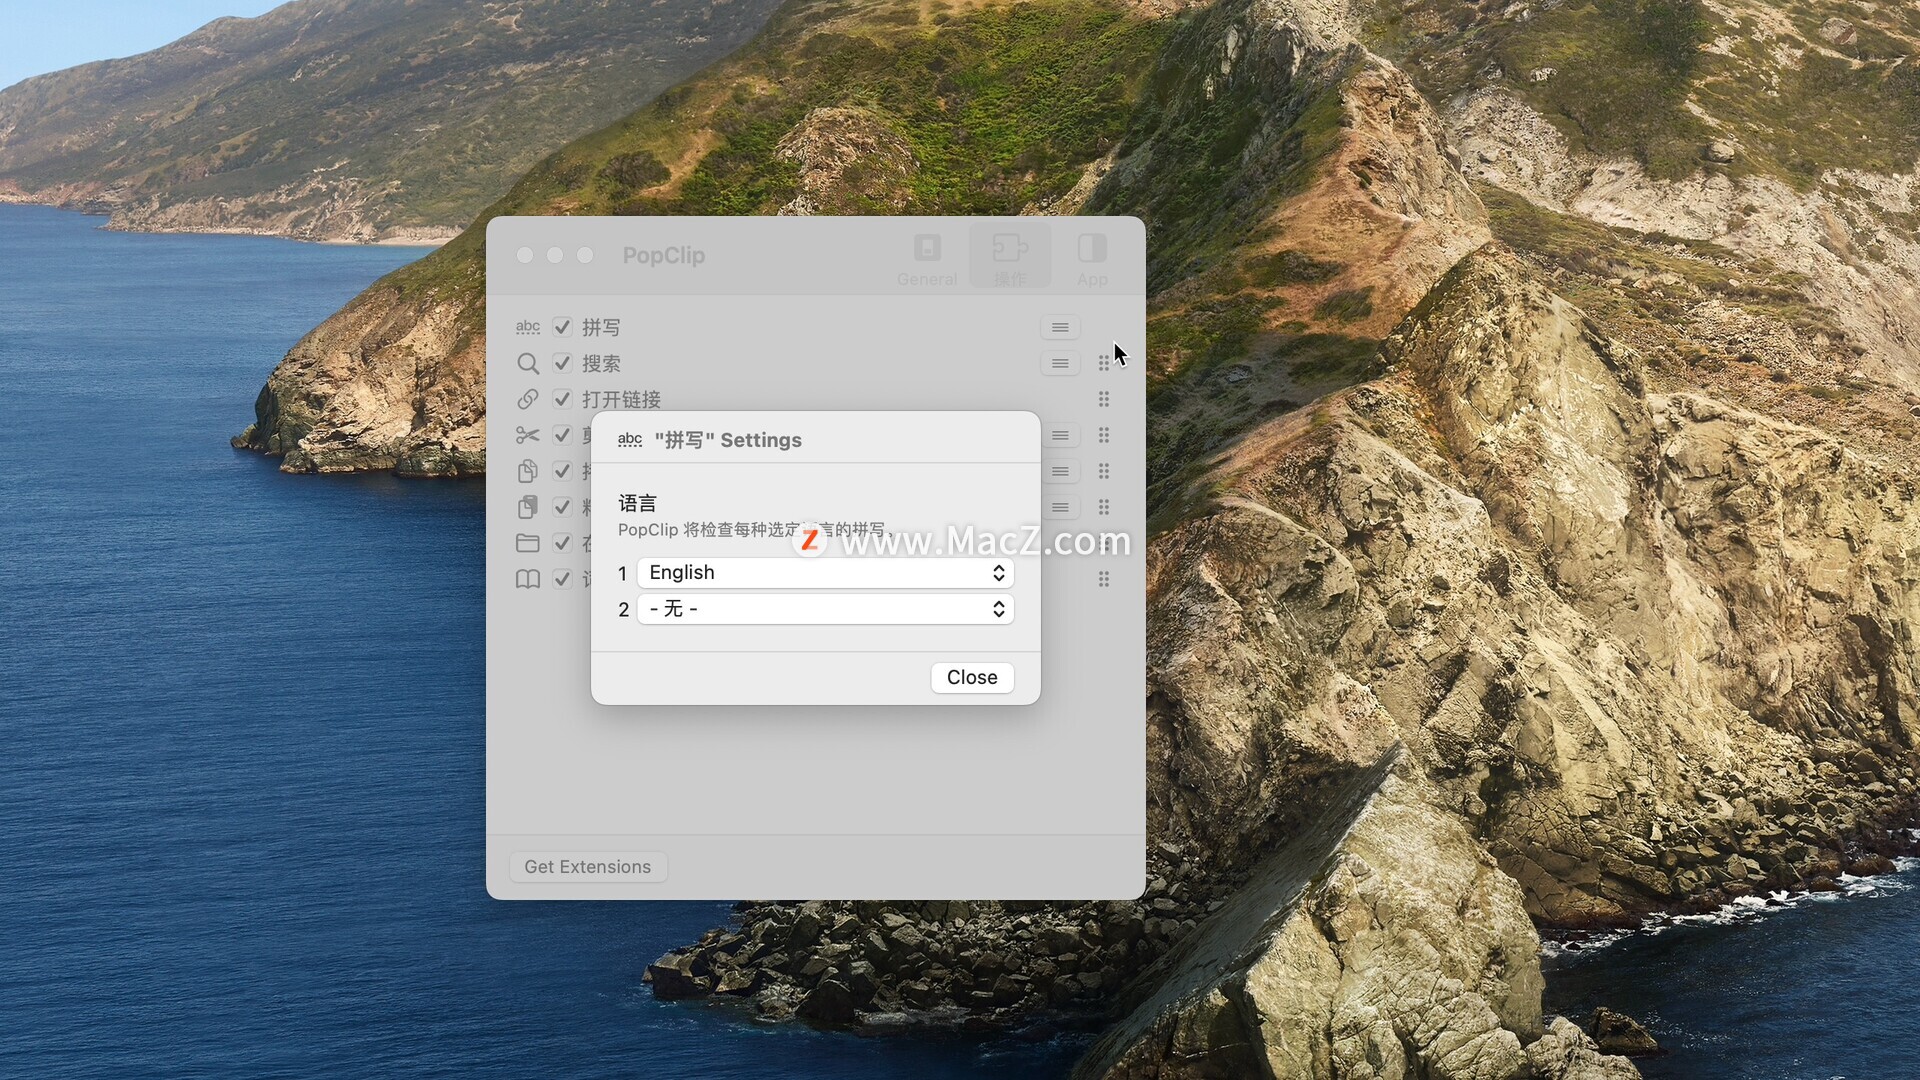Grab the reorder handle on the dictionary book row
The height and width of the screenshot is (1080, 1920).
(x=1104, y=579)
